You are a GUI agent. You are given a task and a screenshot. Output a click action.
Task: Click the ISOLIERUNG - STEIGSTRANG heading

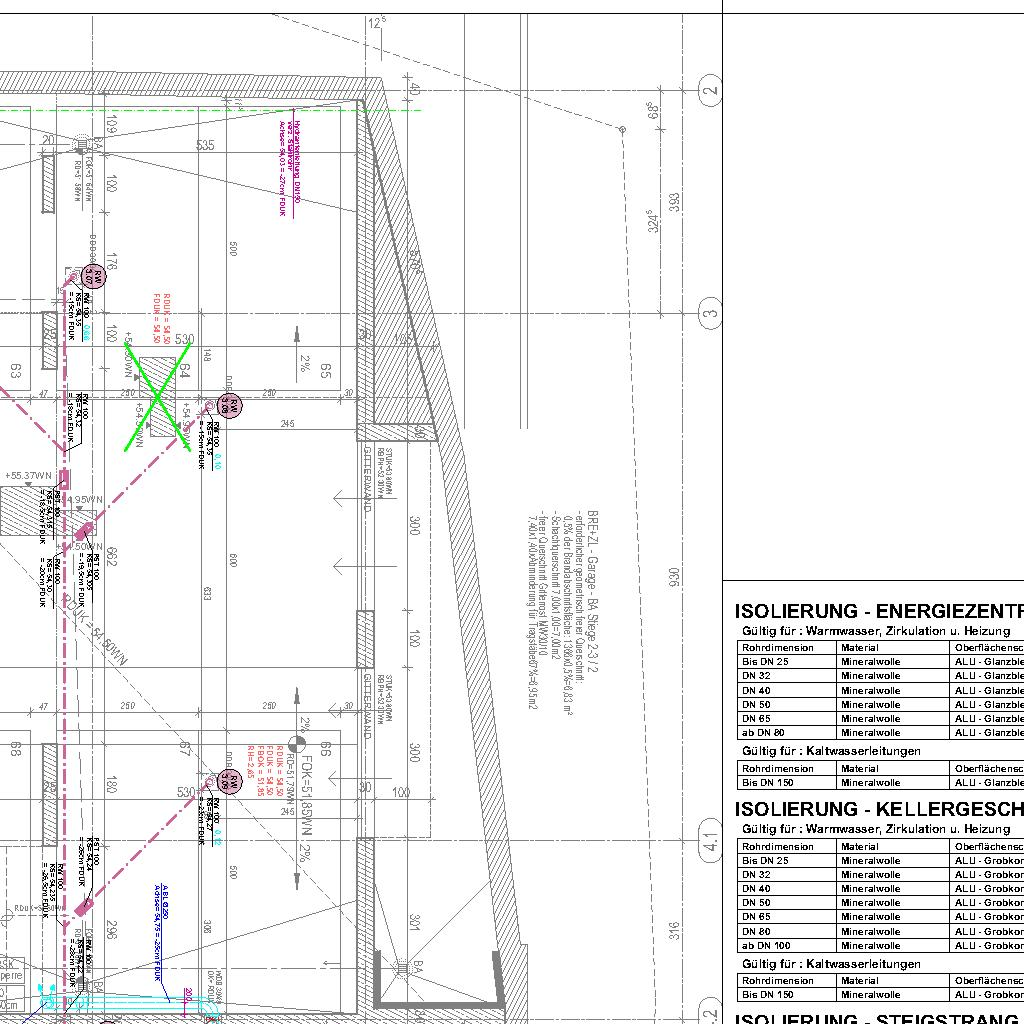point(878,1018)
